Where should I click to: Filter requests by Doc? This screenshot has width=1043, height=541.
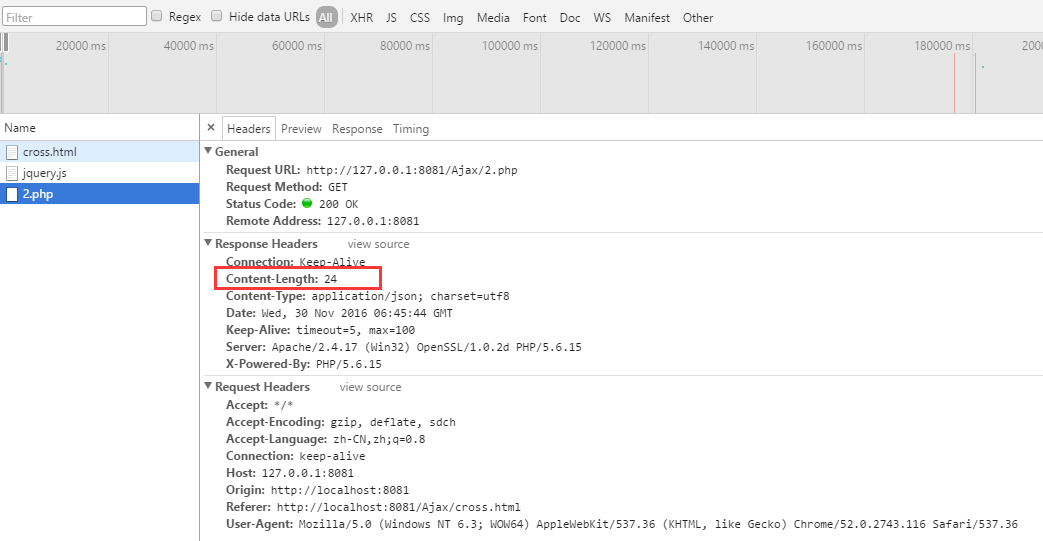[569, 18]
